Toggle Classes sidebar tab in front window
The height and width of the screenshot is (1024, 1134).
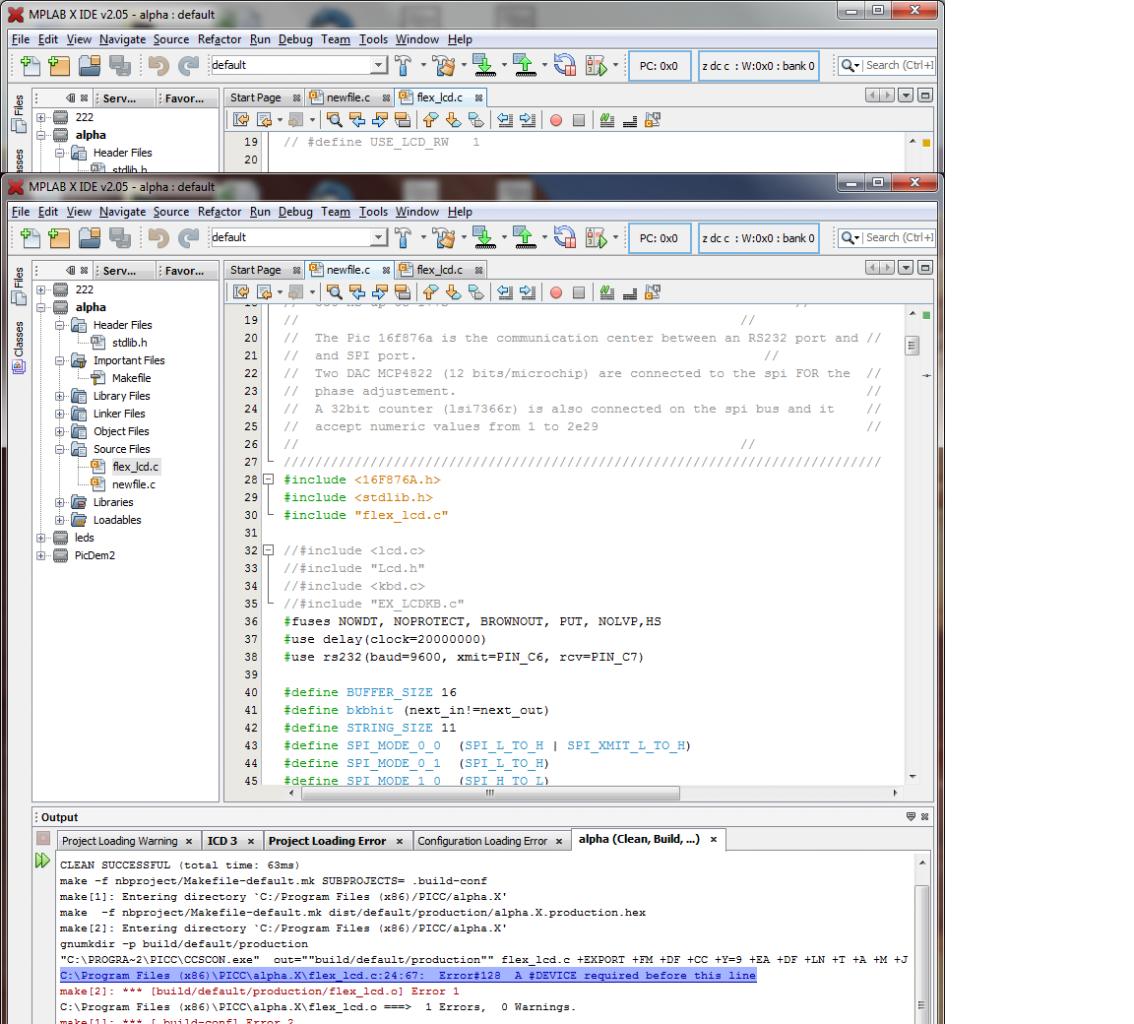click(x=19, y=346)
